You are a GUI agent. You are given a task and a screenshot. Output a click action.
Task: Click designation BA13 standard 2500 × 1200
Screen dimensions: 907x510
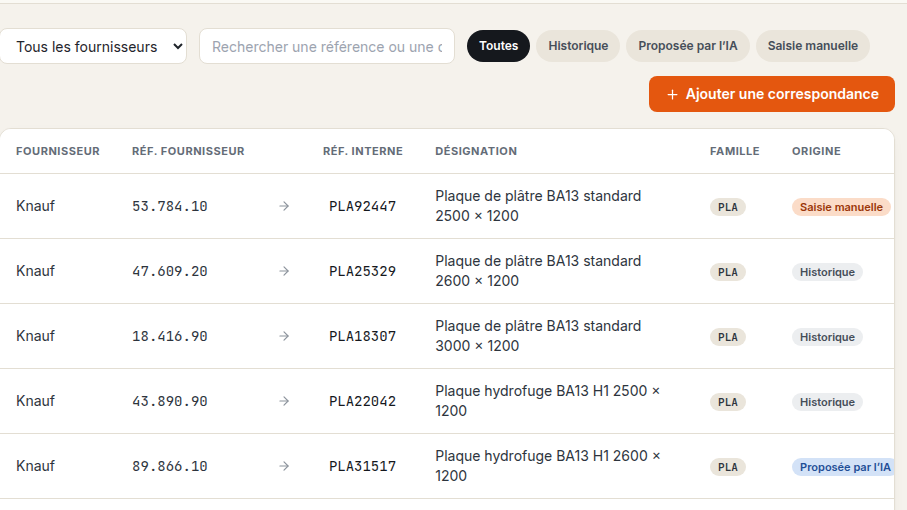click(538, 206)
